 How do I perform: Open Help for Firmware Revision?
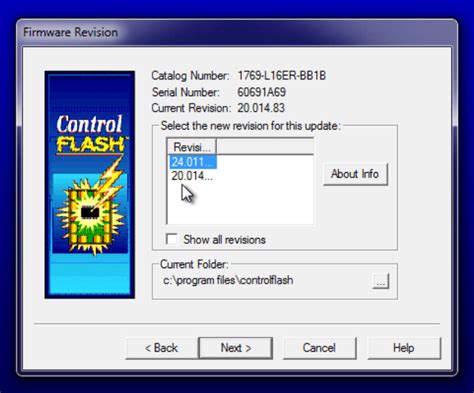click(404, 348)
